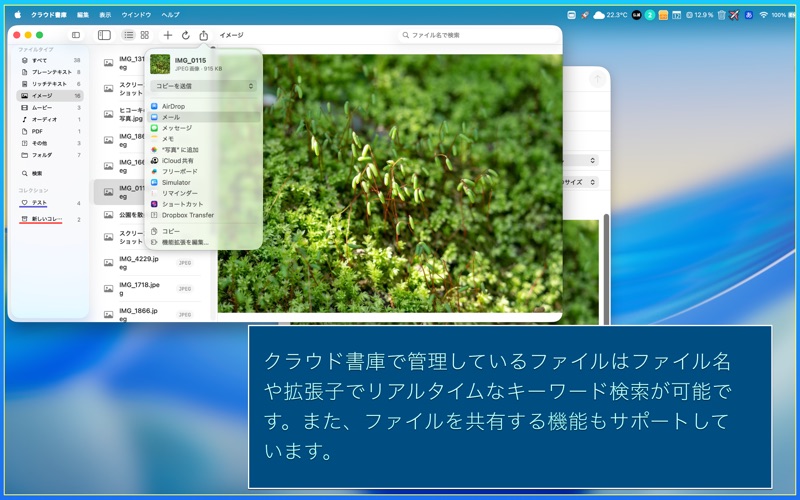The height and width of the screenshot is (500, 800).
Task: Click vertical scrollbar in background window
Action: pyautogui.click(x=607, y=269)
